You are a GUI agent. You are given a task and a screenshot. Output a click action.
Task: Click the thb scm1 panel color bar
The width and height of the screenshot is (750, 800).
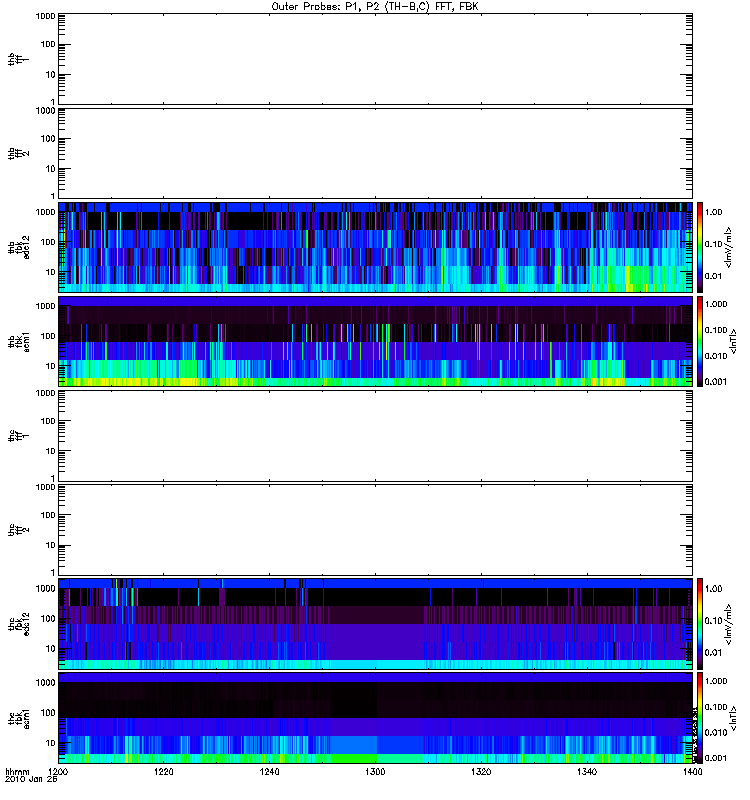click(x=700, y=341)
